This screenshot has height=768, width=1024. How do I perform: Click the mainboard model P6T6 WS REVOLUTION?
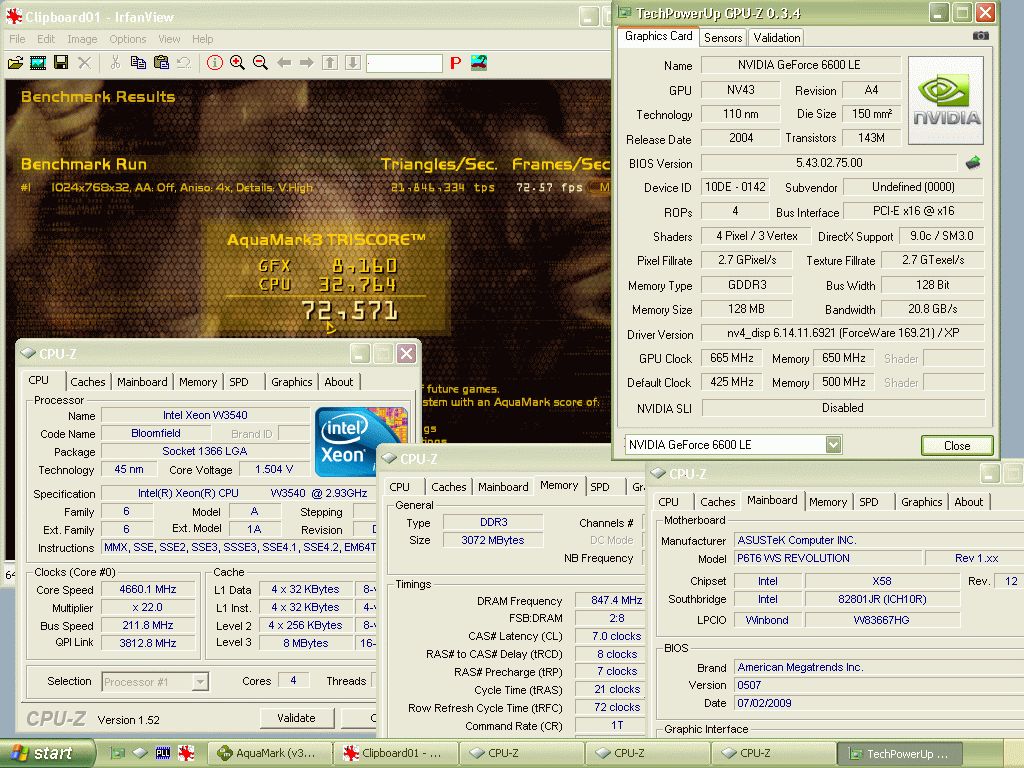coord(828,558)
